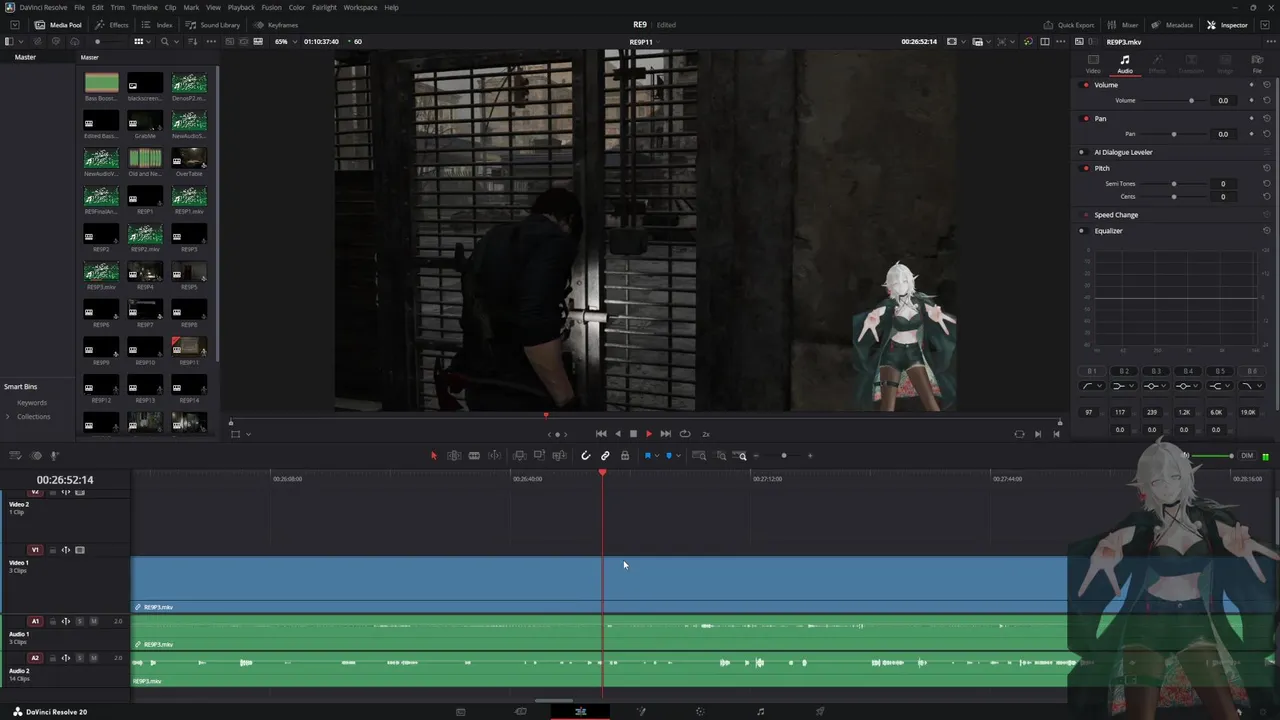1280x720 pixels.
Task: Enable the Equalizer section
Action: (x=1082, y=231)
